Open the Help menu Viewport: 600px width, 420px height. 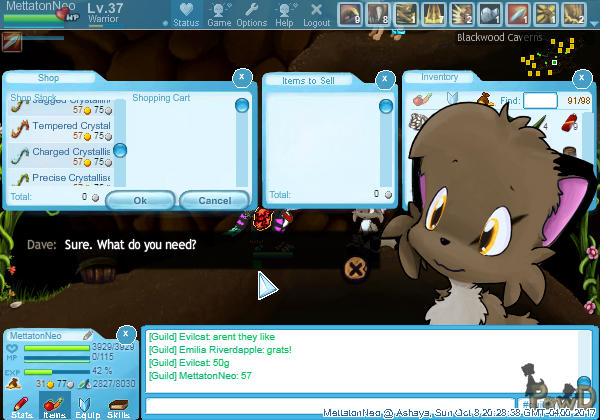click(285, 13)
